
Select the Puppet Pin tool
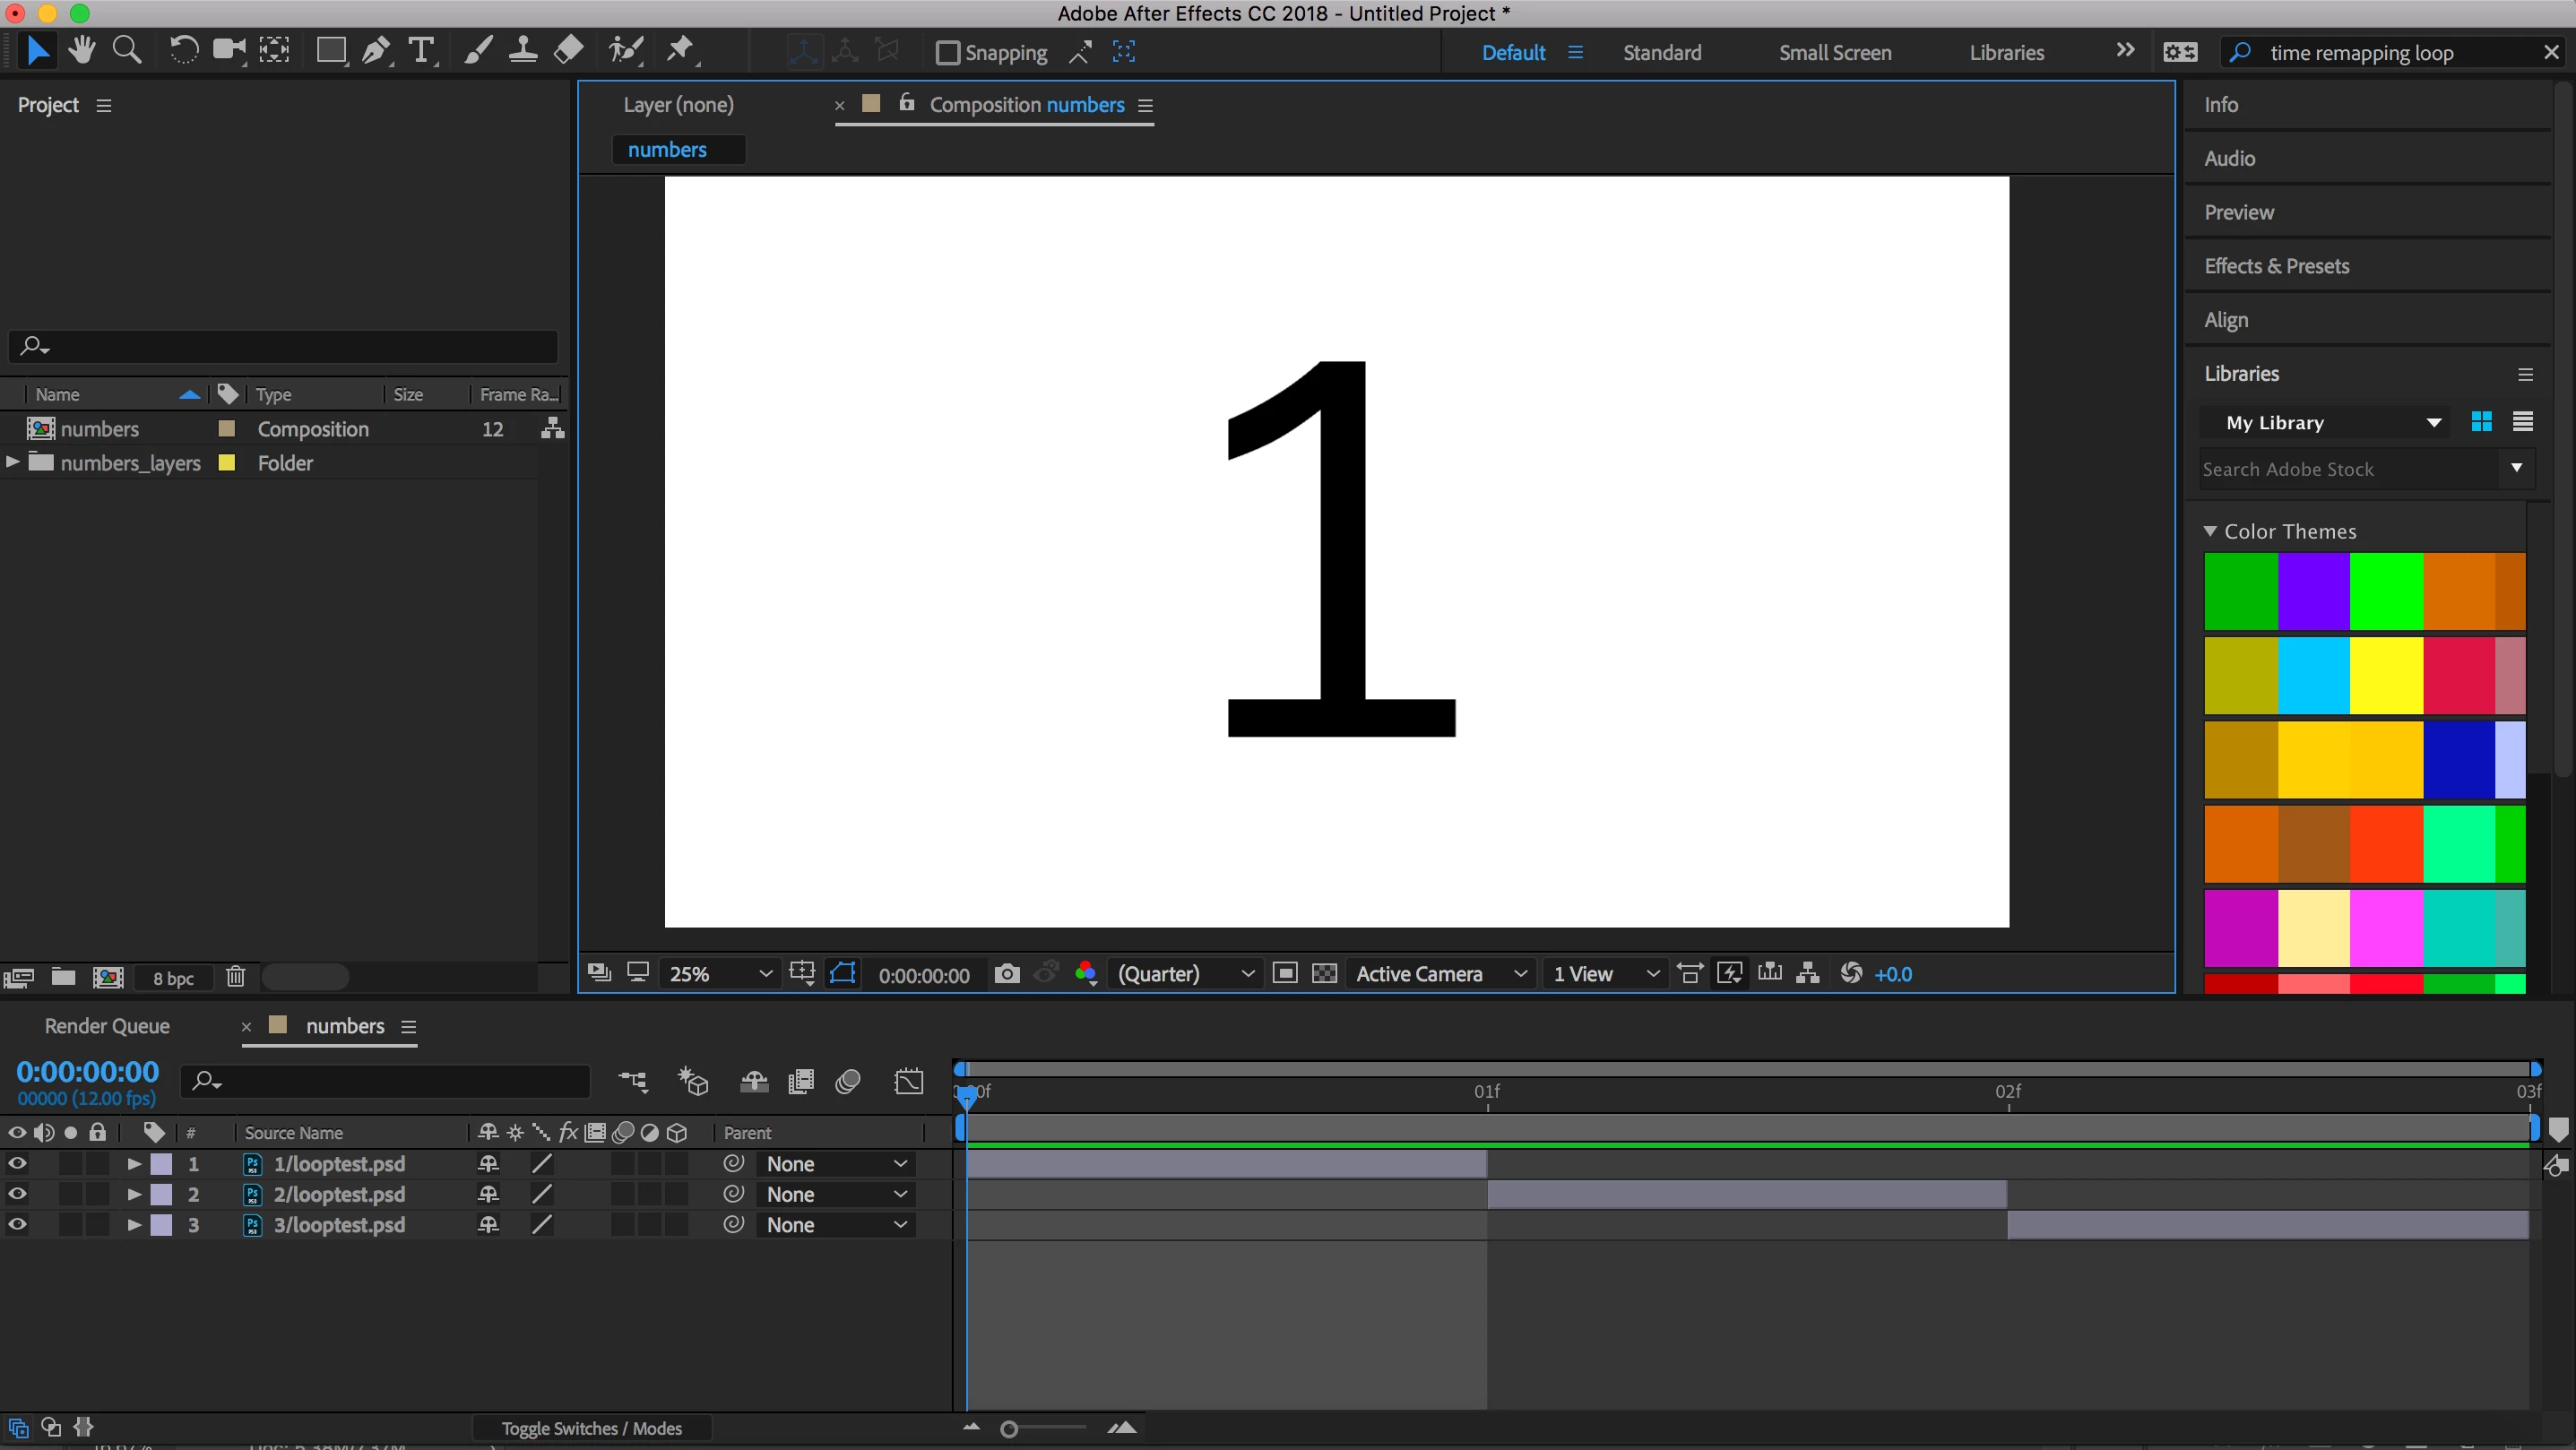(681, 50)
